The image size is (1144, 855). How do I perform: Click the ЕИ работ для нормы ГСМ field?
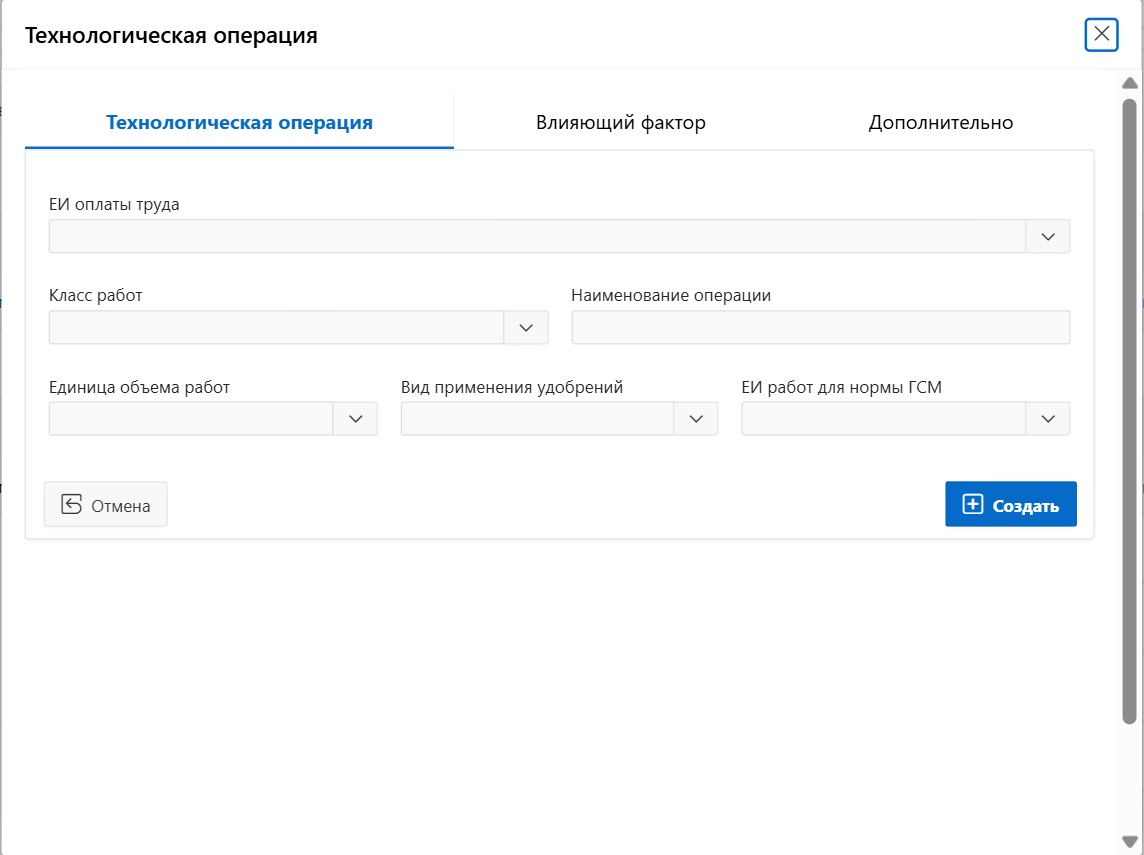(x=883, y=419)
